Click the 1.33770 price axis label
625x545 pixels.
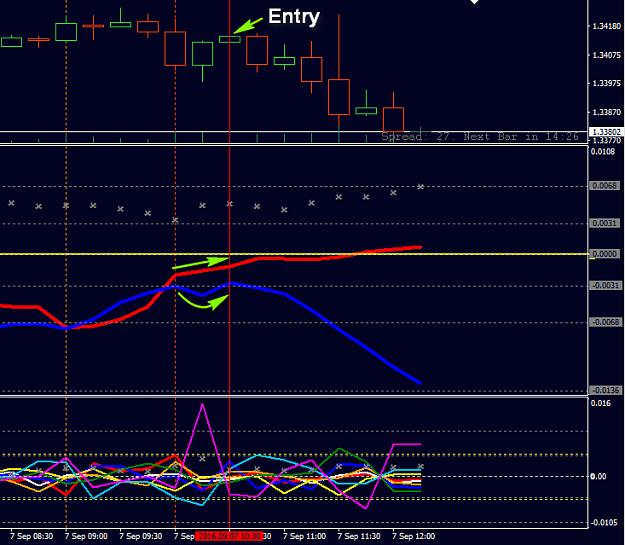coord(607,140)
